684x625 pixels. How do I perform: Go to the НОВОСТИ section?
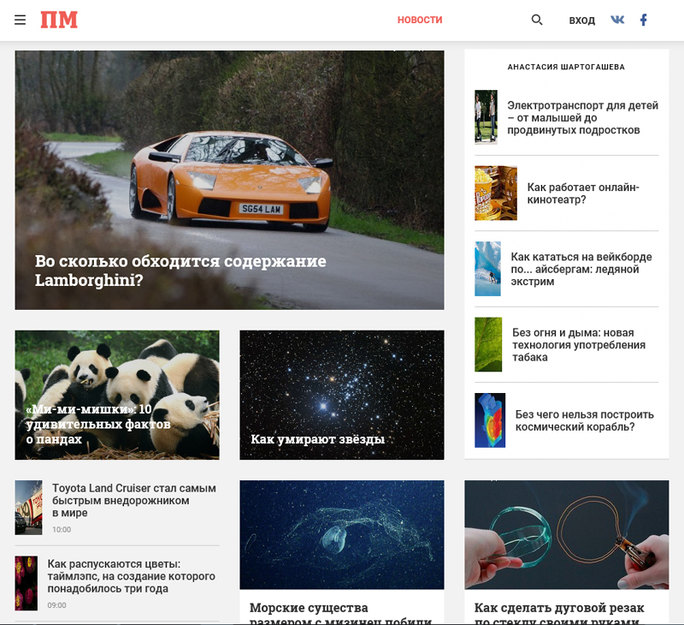click(420, 20)
